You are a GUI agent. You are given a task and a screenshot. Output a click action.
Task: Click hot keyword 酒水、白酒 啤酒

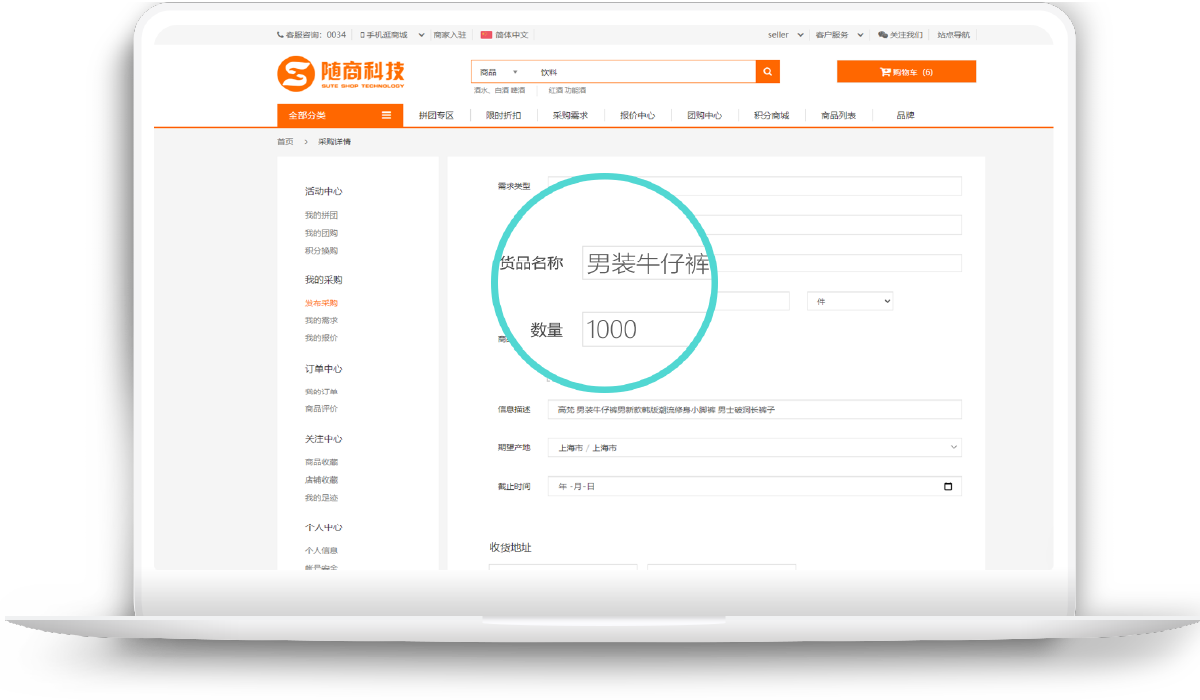(x=501, y=90)
